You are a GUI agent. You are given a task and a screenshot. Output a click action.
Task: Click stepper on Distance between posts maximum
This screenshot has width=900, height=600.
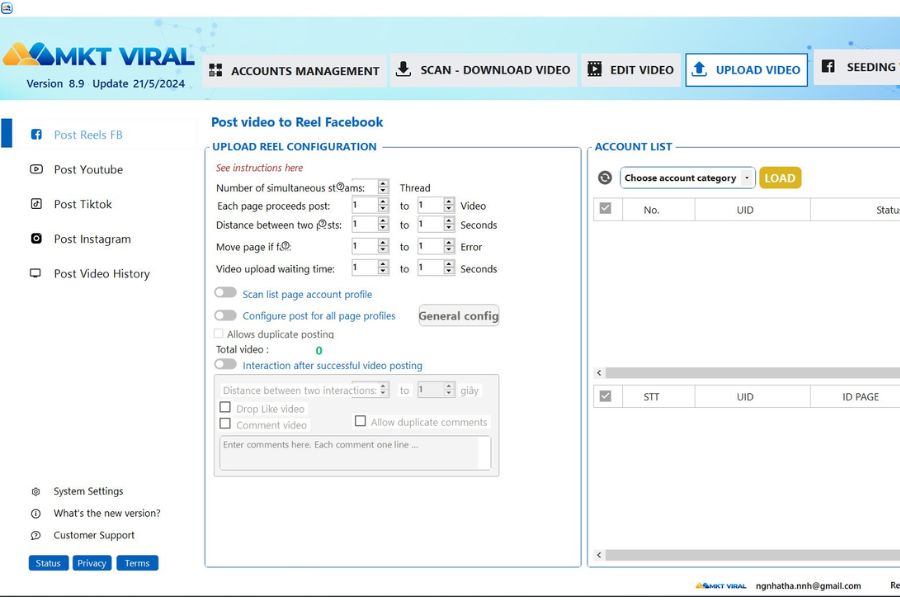pyautogui.click(x=449, y=224)
